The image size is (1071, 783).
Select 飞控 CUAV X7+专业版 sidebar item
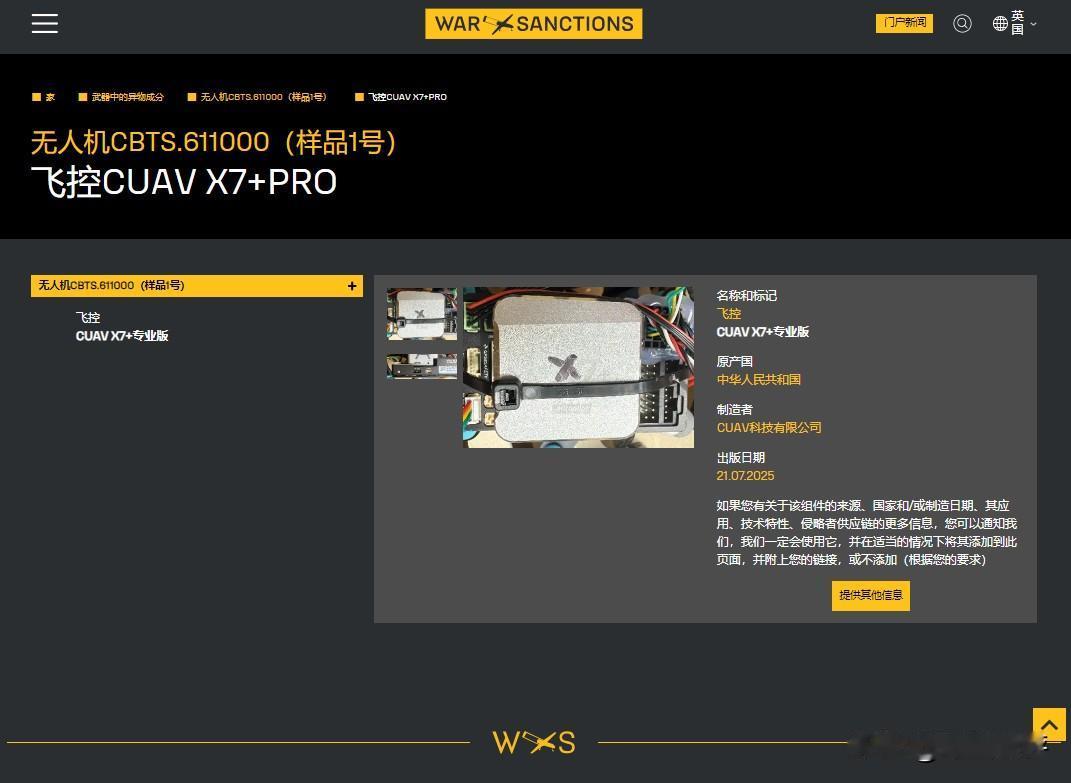(x=122, y=327)
